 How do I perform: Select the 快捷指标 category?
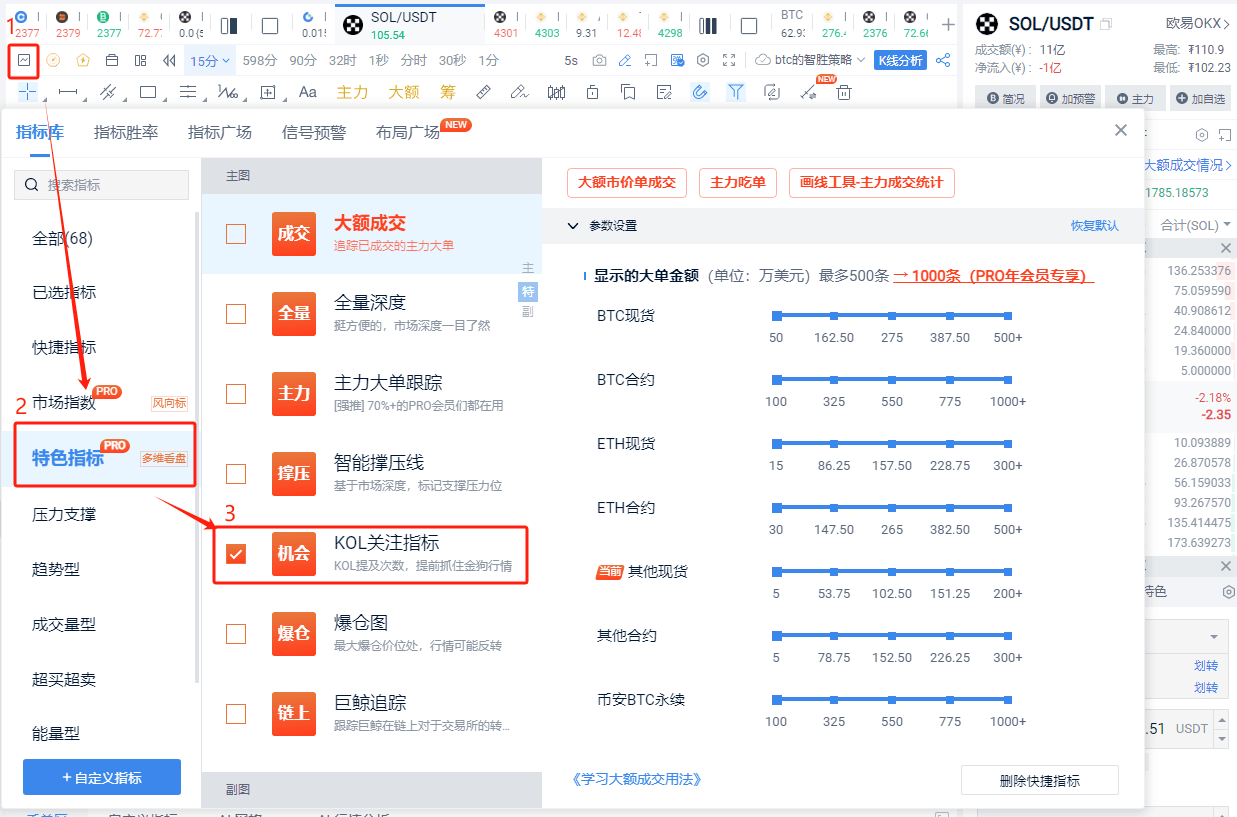coord(64,348)
